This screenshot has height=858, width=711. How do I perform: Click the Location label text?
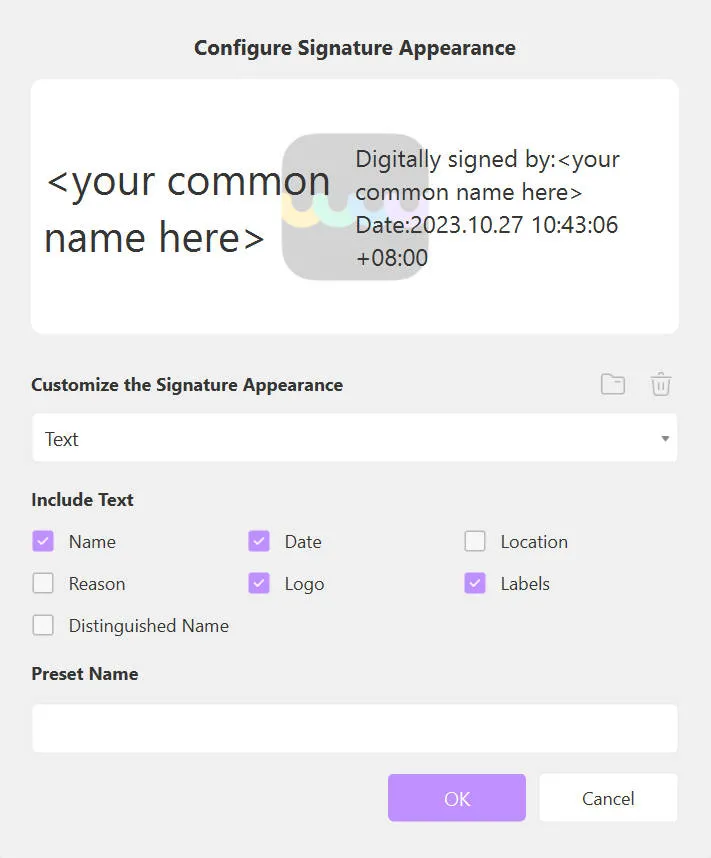(534, 542)
